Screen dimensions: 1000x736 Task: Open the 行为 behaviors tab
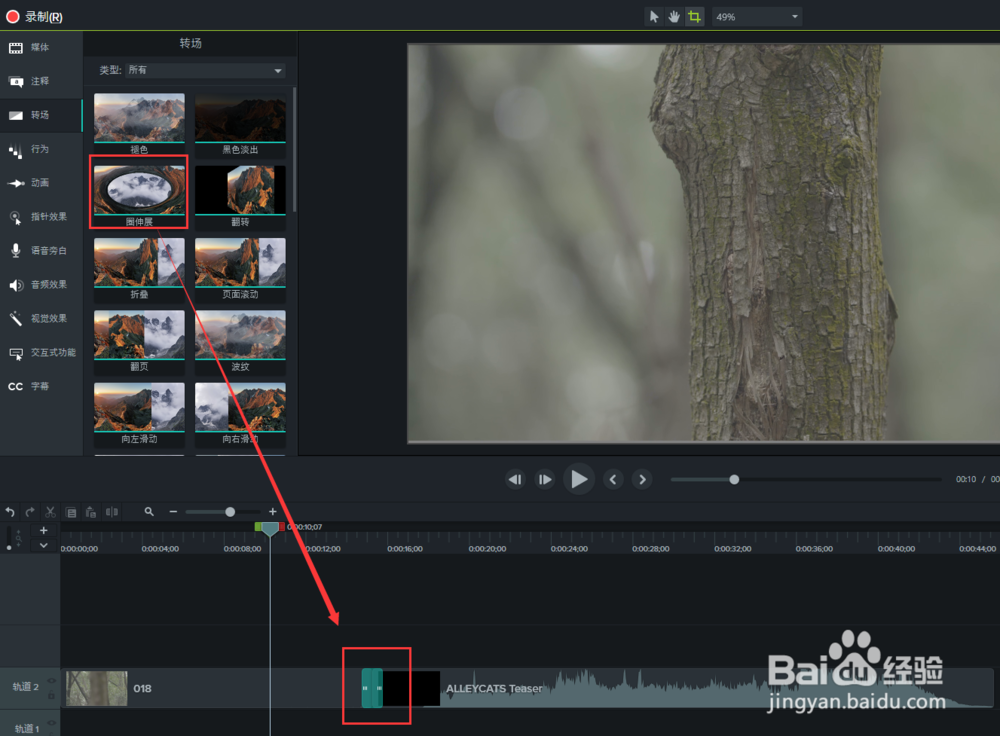(x=41, y=149)
